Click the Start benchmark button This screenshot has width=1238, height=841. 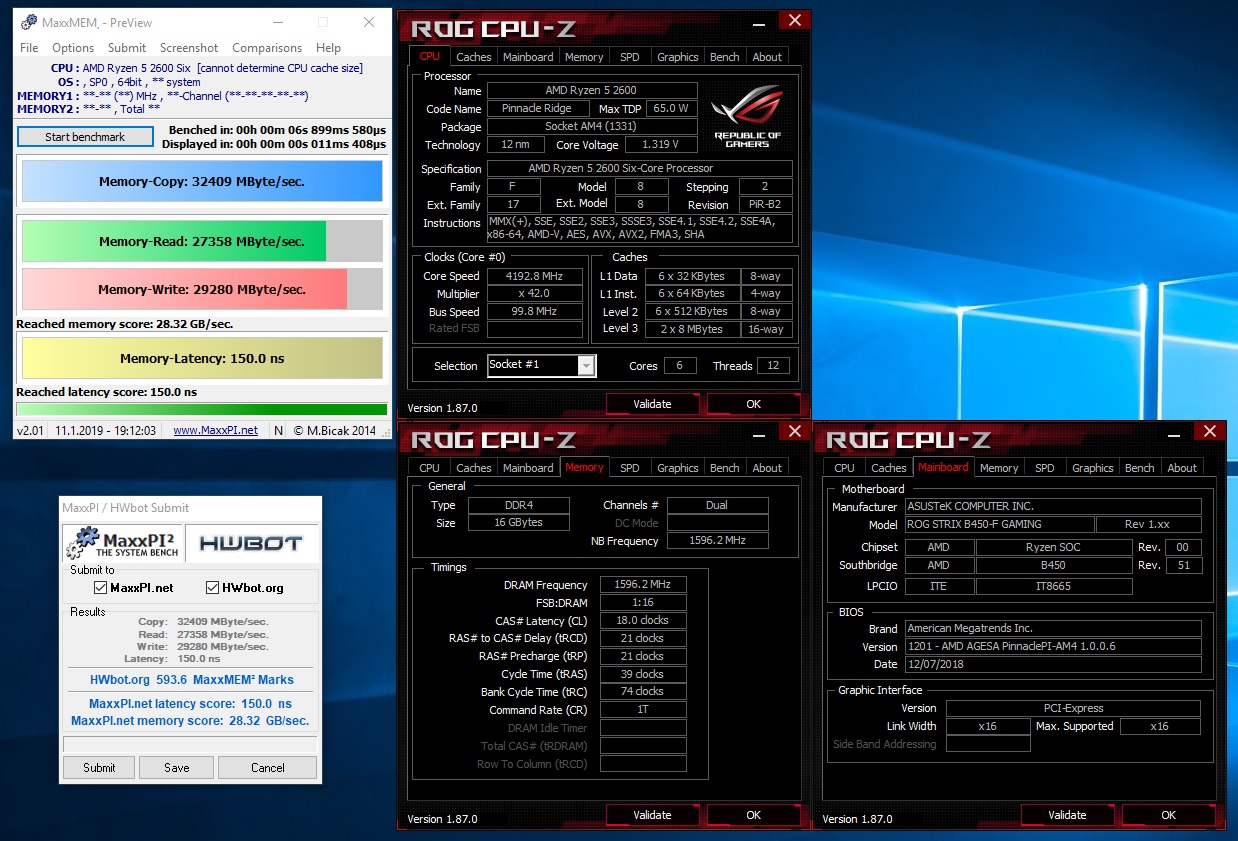click(x=85, y=137)
